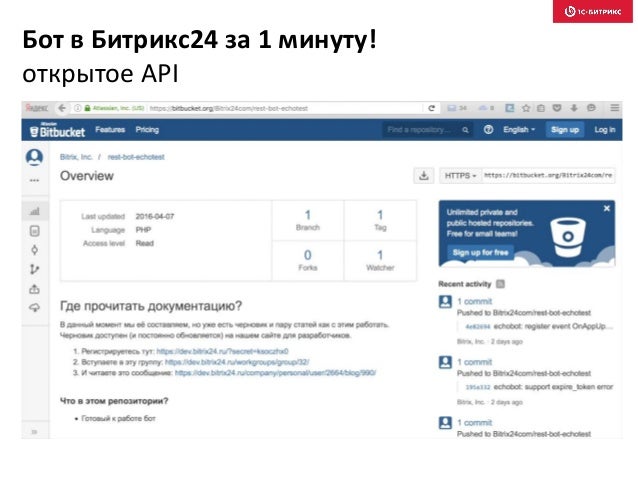Click the Sign up button

point(565,130)
